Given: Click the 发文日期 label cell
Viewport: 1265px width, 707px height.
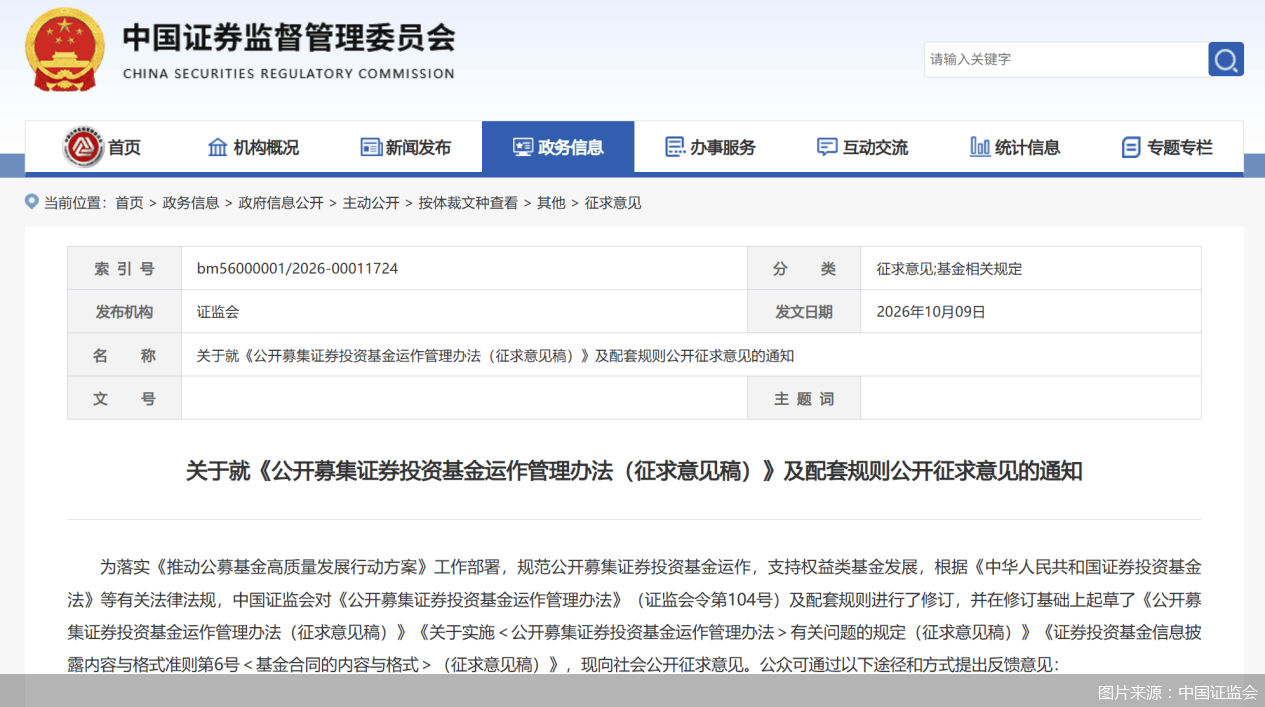Looking at the screenshot, I should tap(804, 312).
